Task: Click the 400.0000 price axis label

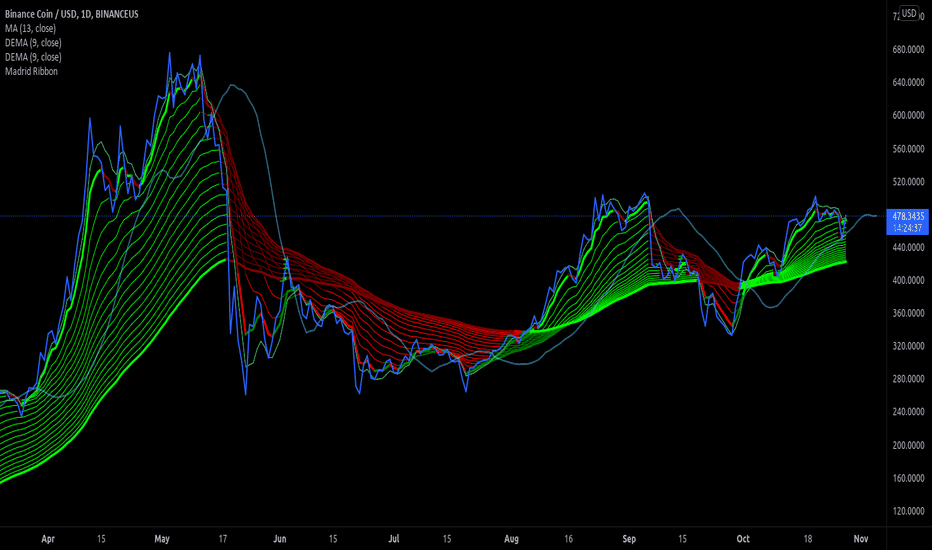Action: (908, 280)
